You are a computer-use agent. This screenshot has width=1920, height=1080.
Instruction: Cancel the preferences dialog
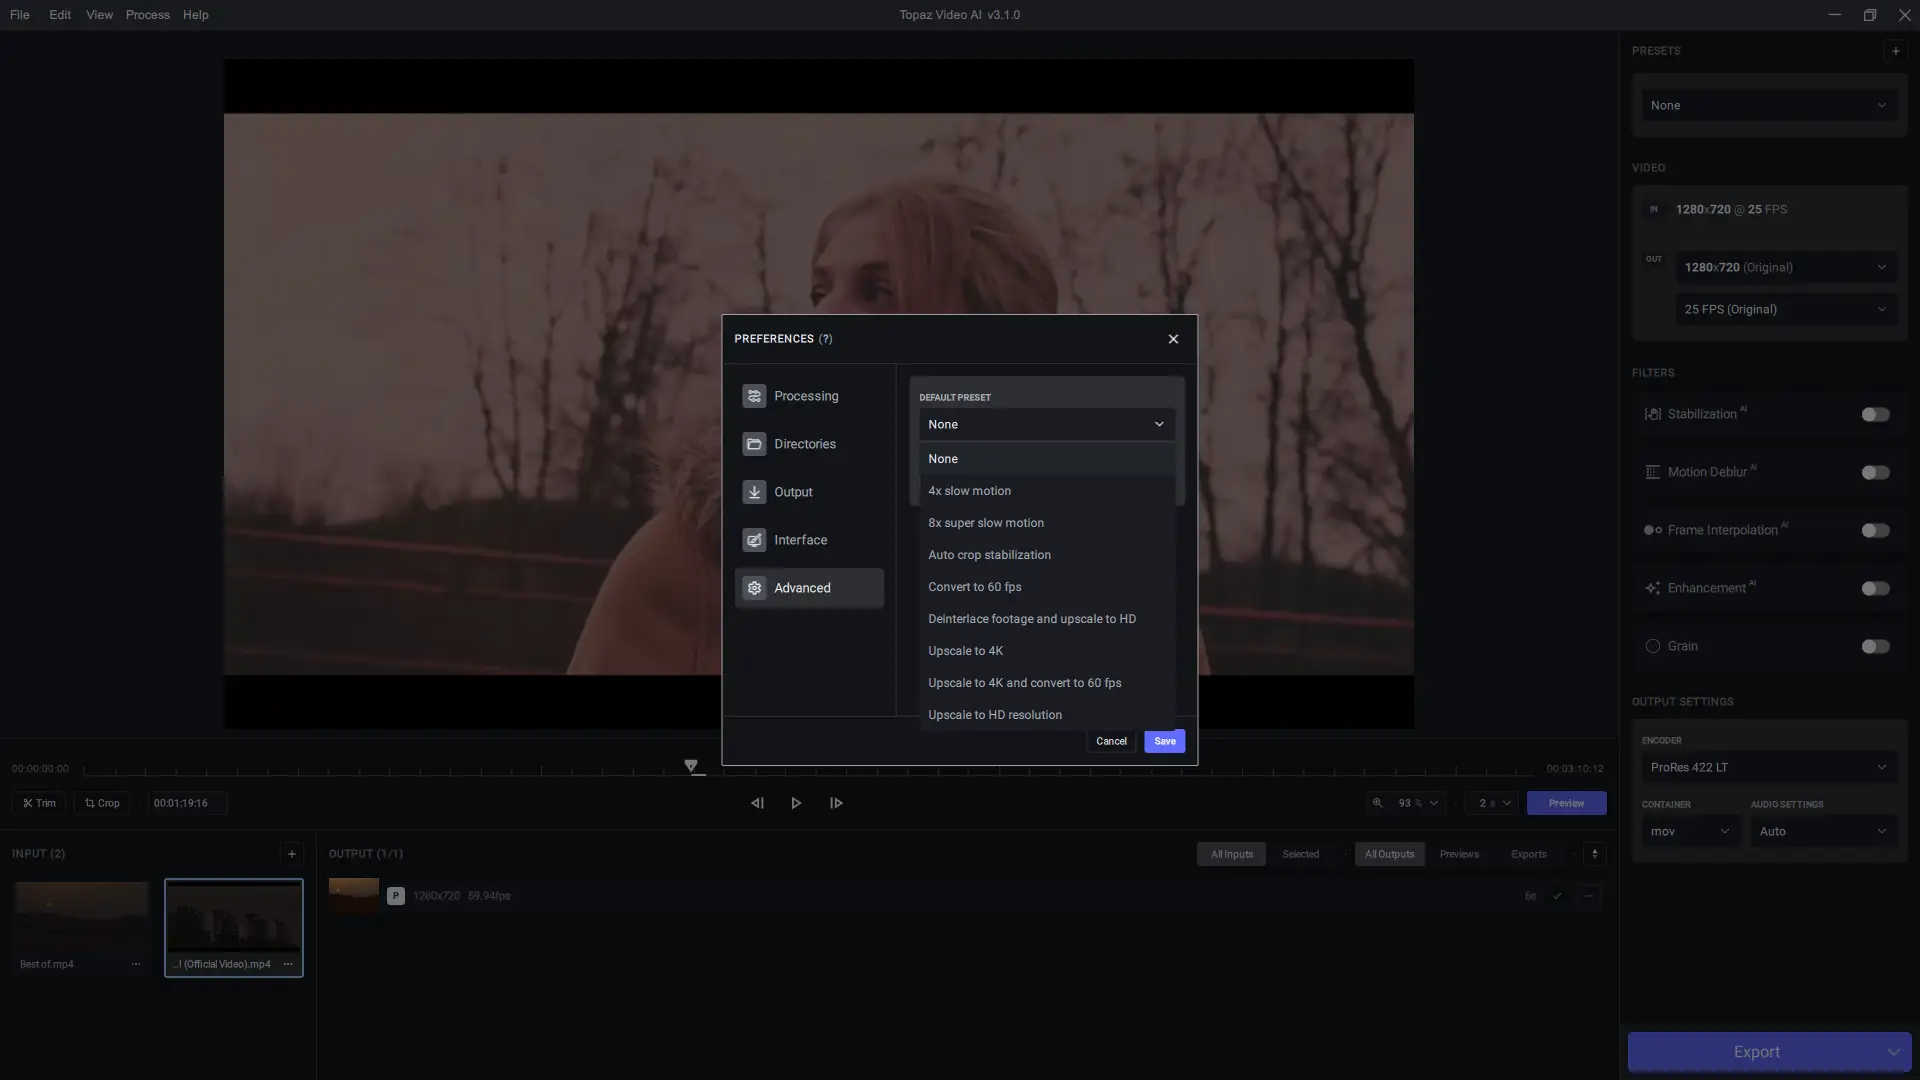pos(1111,741)
